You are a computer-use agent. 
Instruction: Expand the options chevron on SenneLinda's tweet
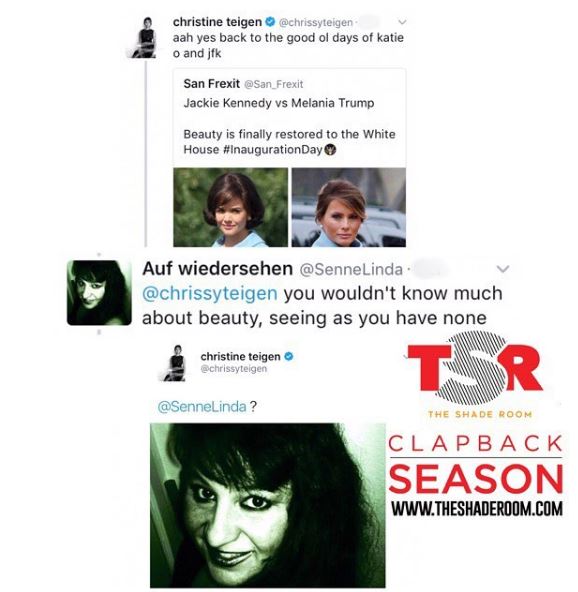[x=502, y=269]
